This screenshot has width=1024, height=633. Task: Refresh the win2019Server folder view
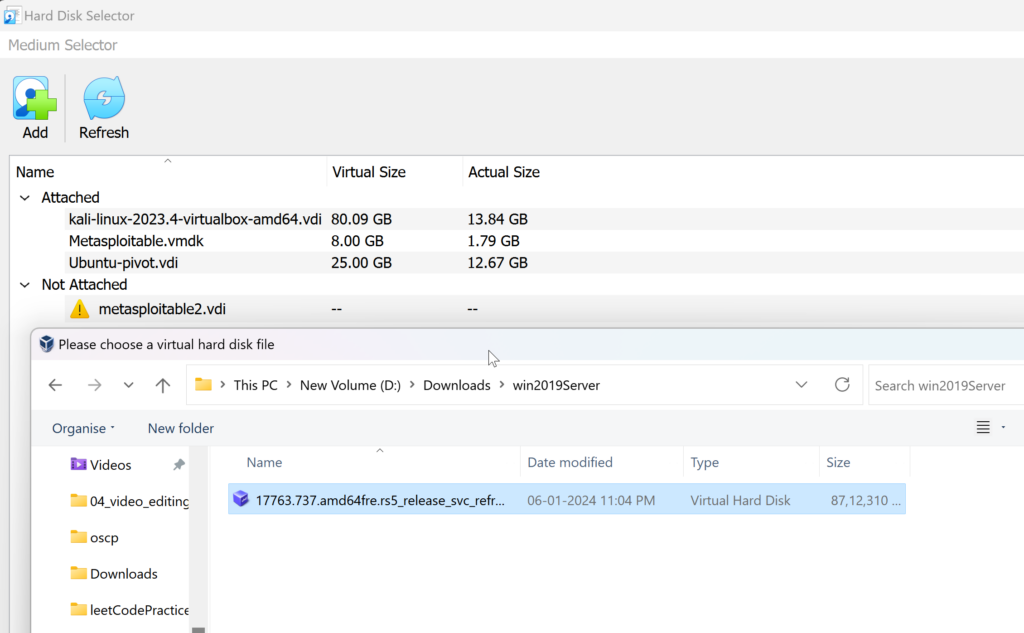842,385
